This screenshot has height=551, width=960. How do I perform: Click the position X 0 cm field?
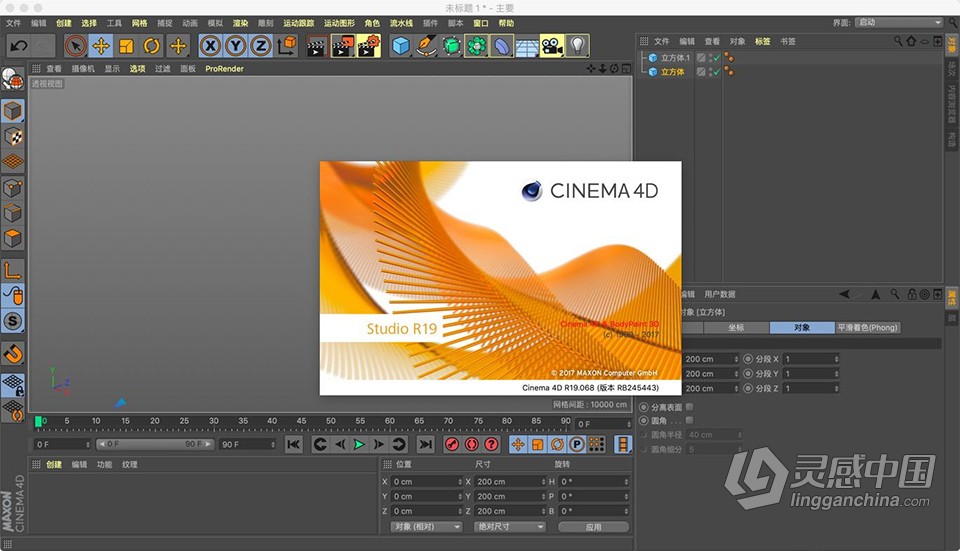(x=426, y=482)
